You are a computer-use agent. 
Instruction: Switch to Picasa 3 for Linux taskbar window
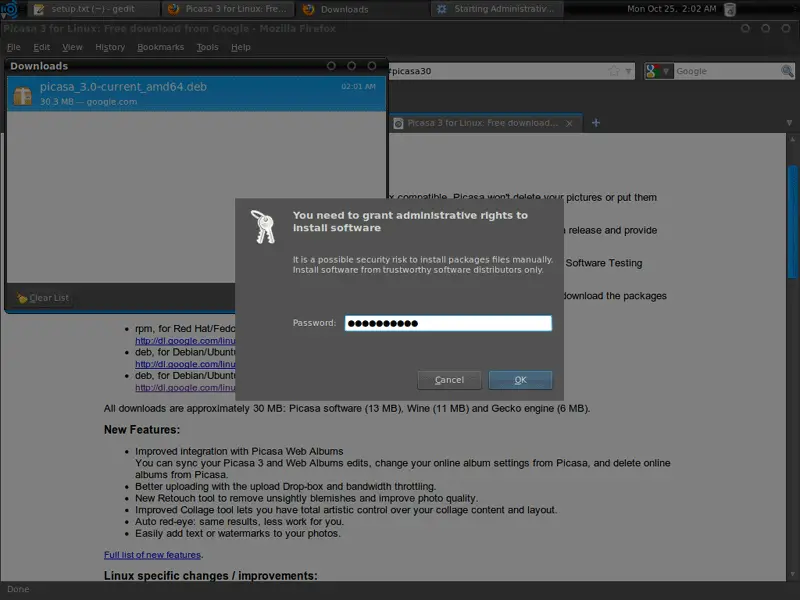pos(229,9)
